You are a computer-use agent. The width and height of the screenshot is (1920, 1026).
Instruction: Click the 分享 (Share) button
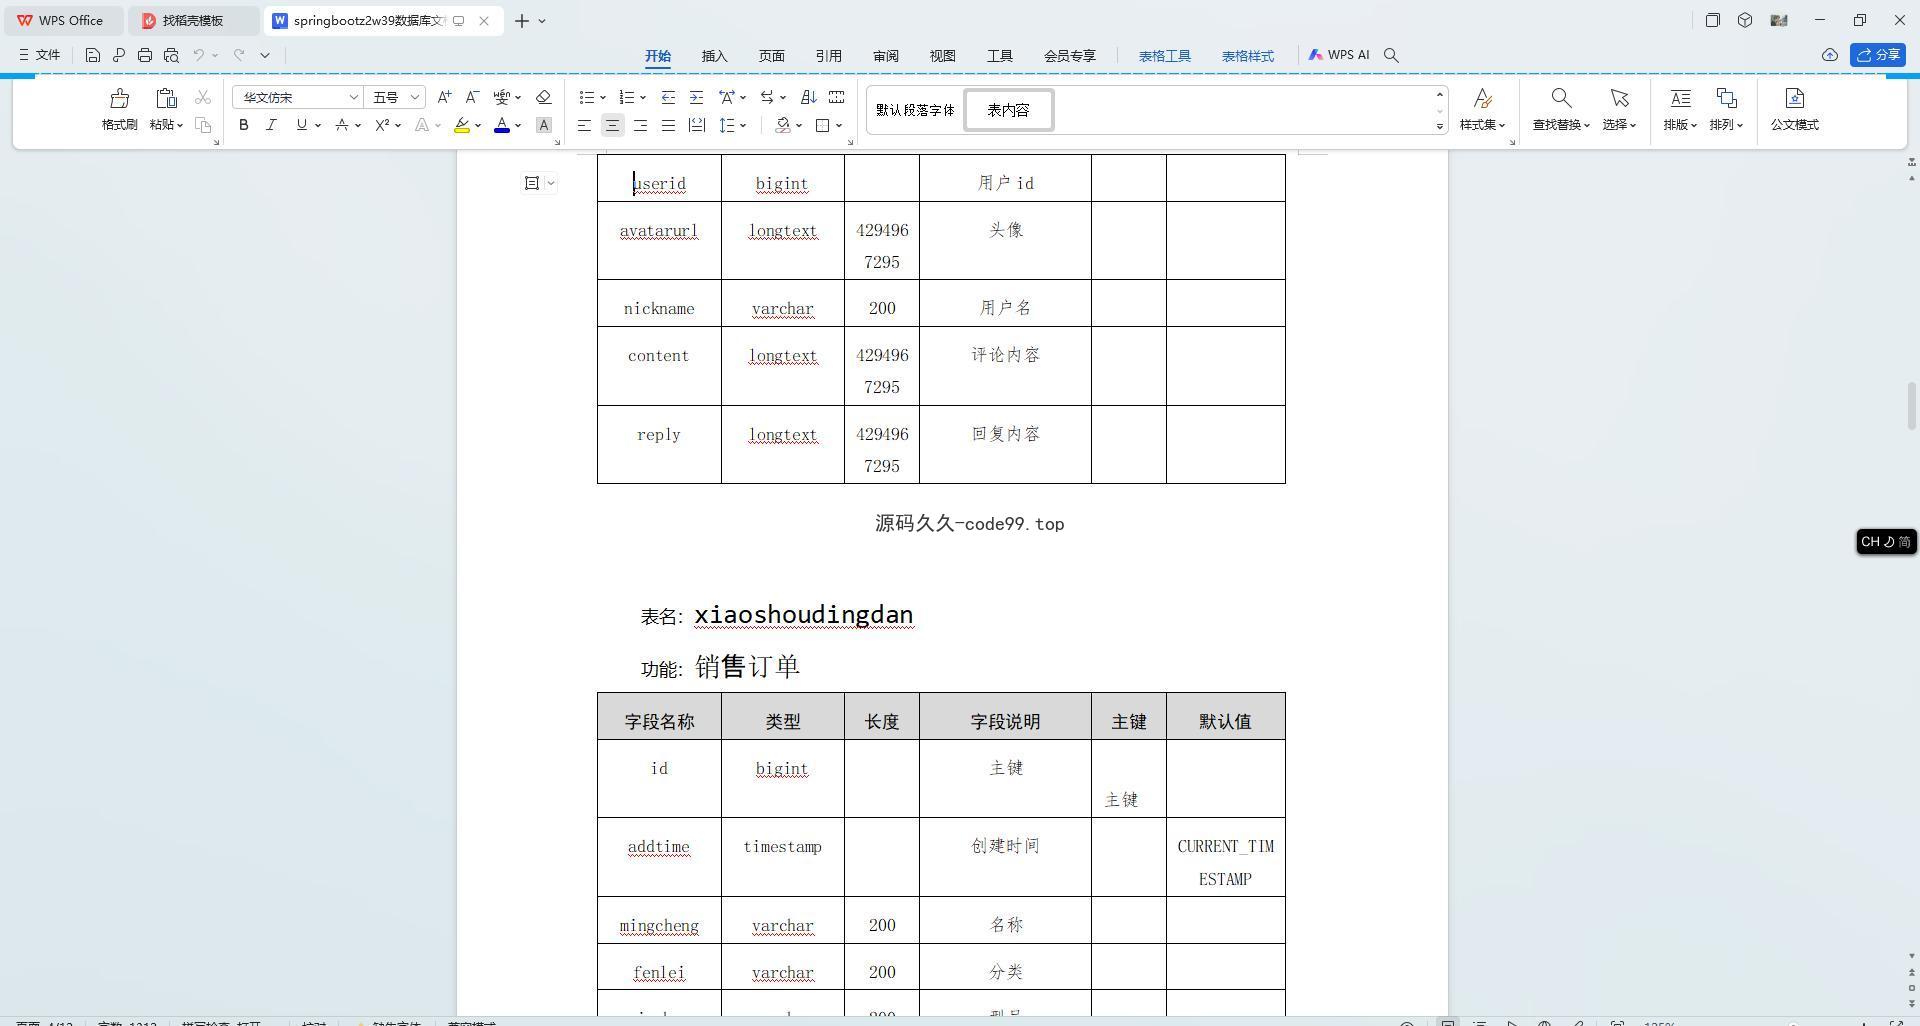click(x=1877, y=55)
